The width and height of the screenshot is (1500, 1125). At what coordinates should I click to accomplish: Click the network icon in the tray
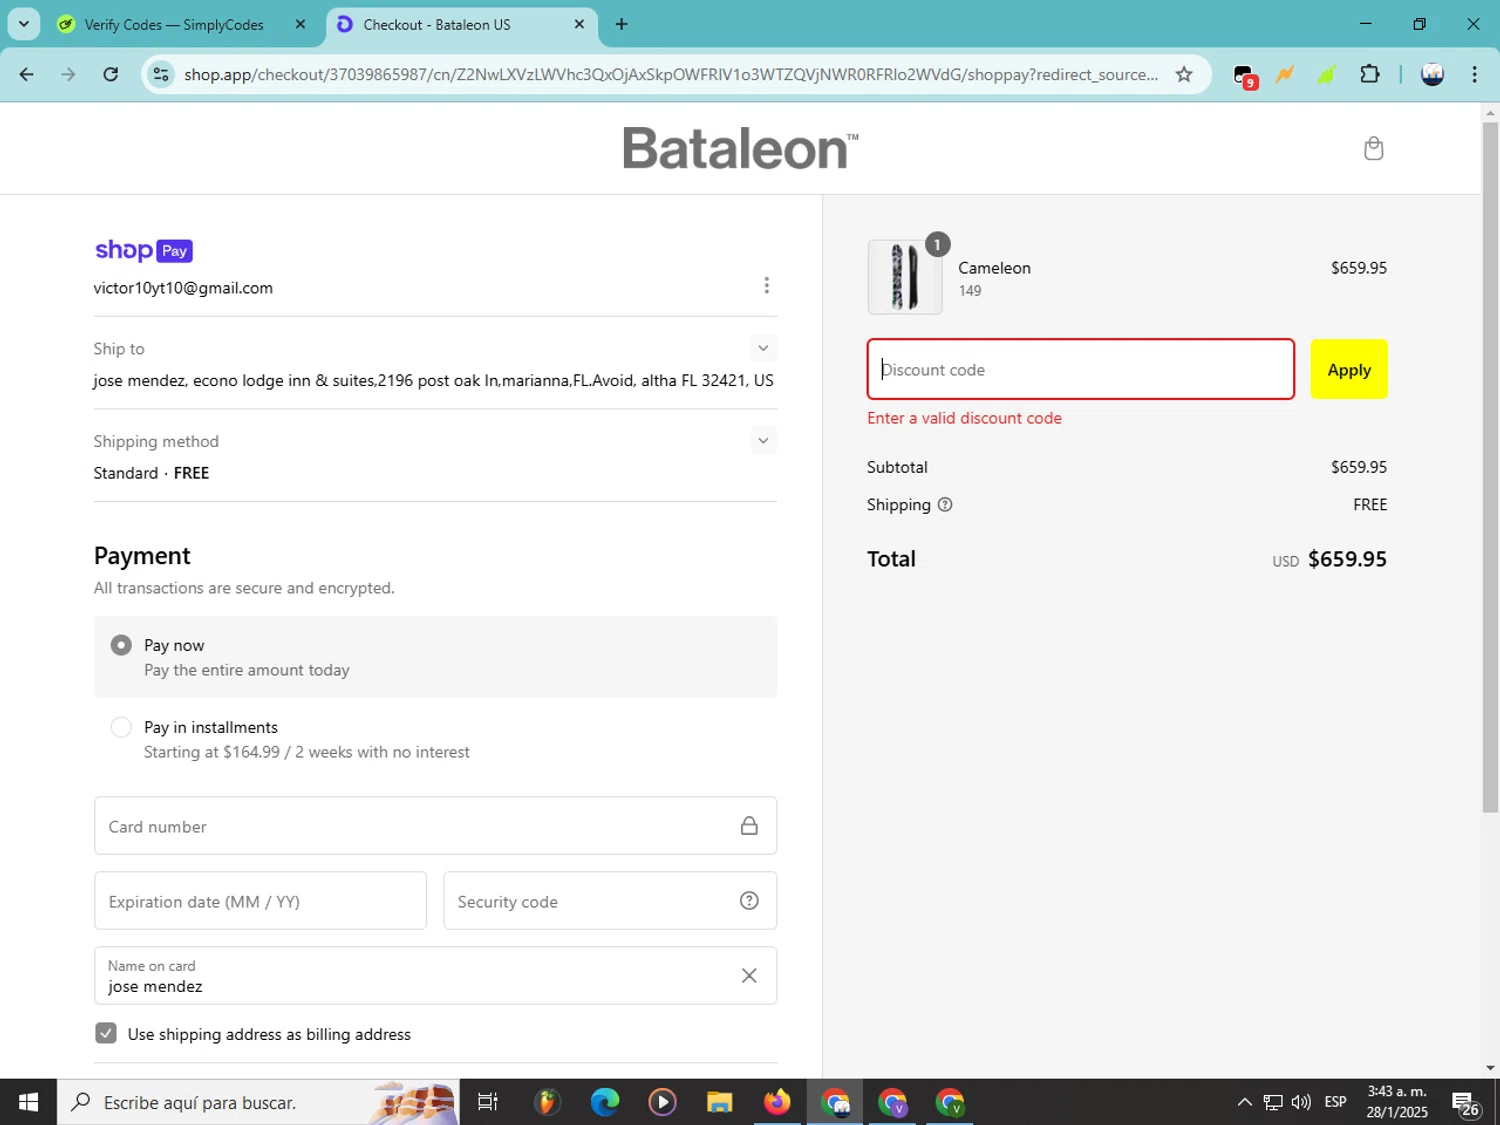point(1273,1102)
